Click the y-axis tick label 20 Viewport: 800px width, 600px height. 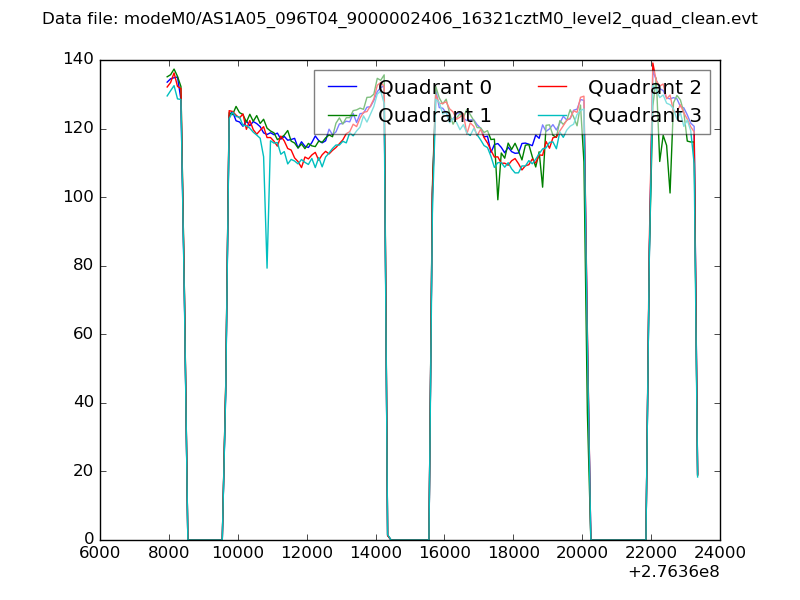pyautogui.click(x=82, y=471)
